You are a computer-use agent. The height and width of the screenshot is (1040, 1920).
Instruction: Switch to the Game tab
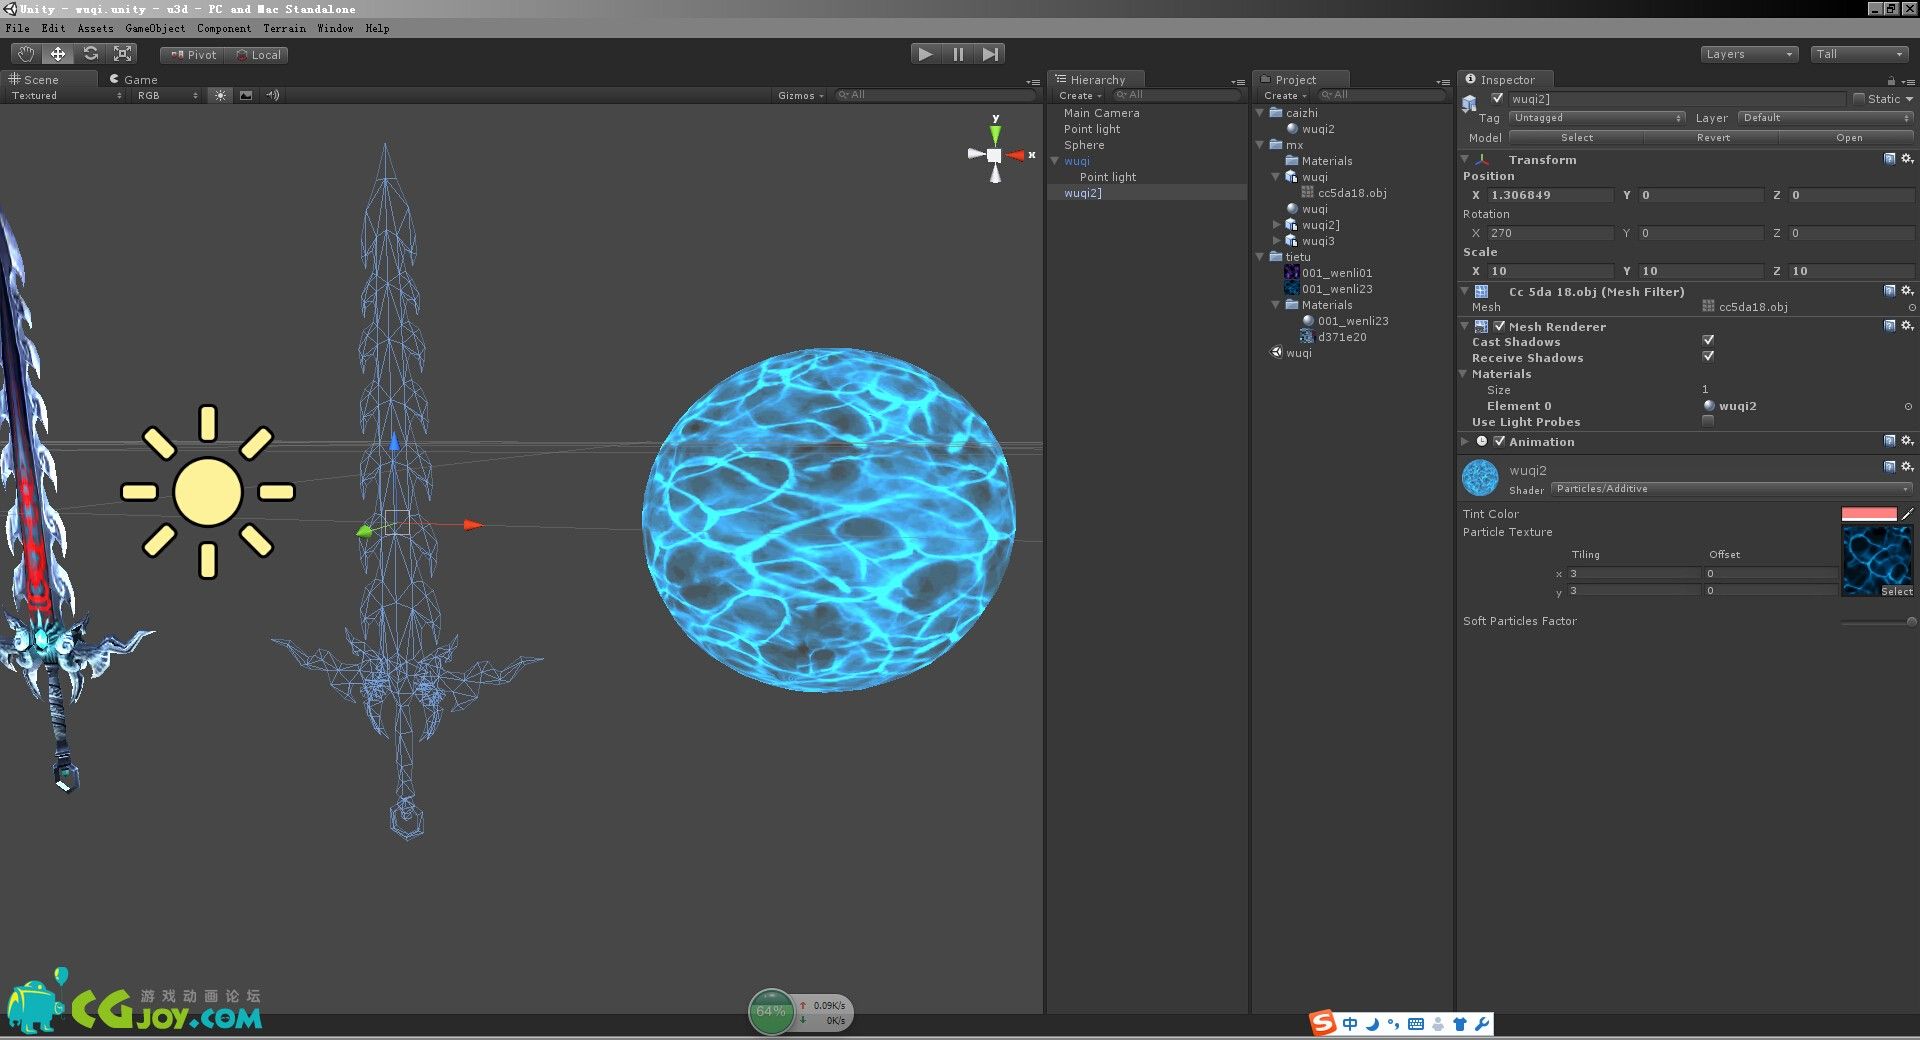click(134, 79)
